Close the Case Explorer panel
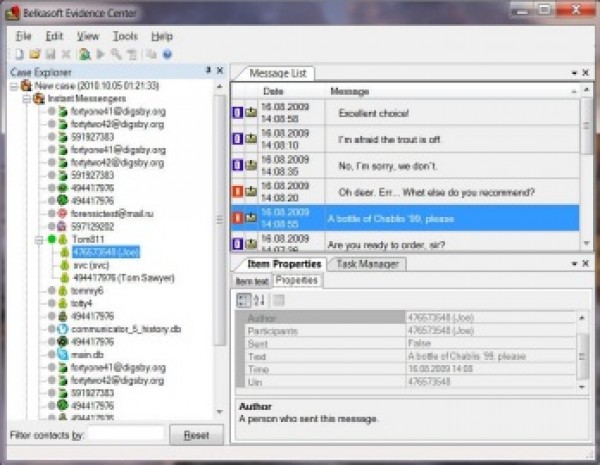The height and width of the screenshot is (465, 600). tap(220, 70)
